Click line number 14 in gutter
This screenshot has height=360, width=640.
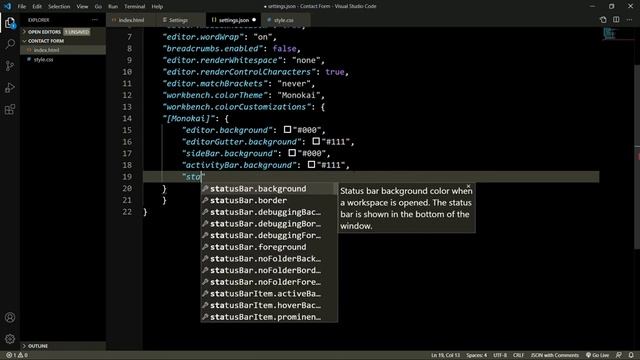(x=127, y=118)
